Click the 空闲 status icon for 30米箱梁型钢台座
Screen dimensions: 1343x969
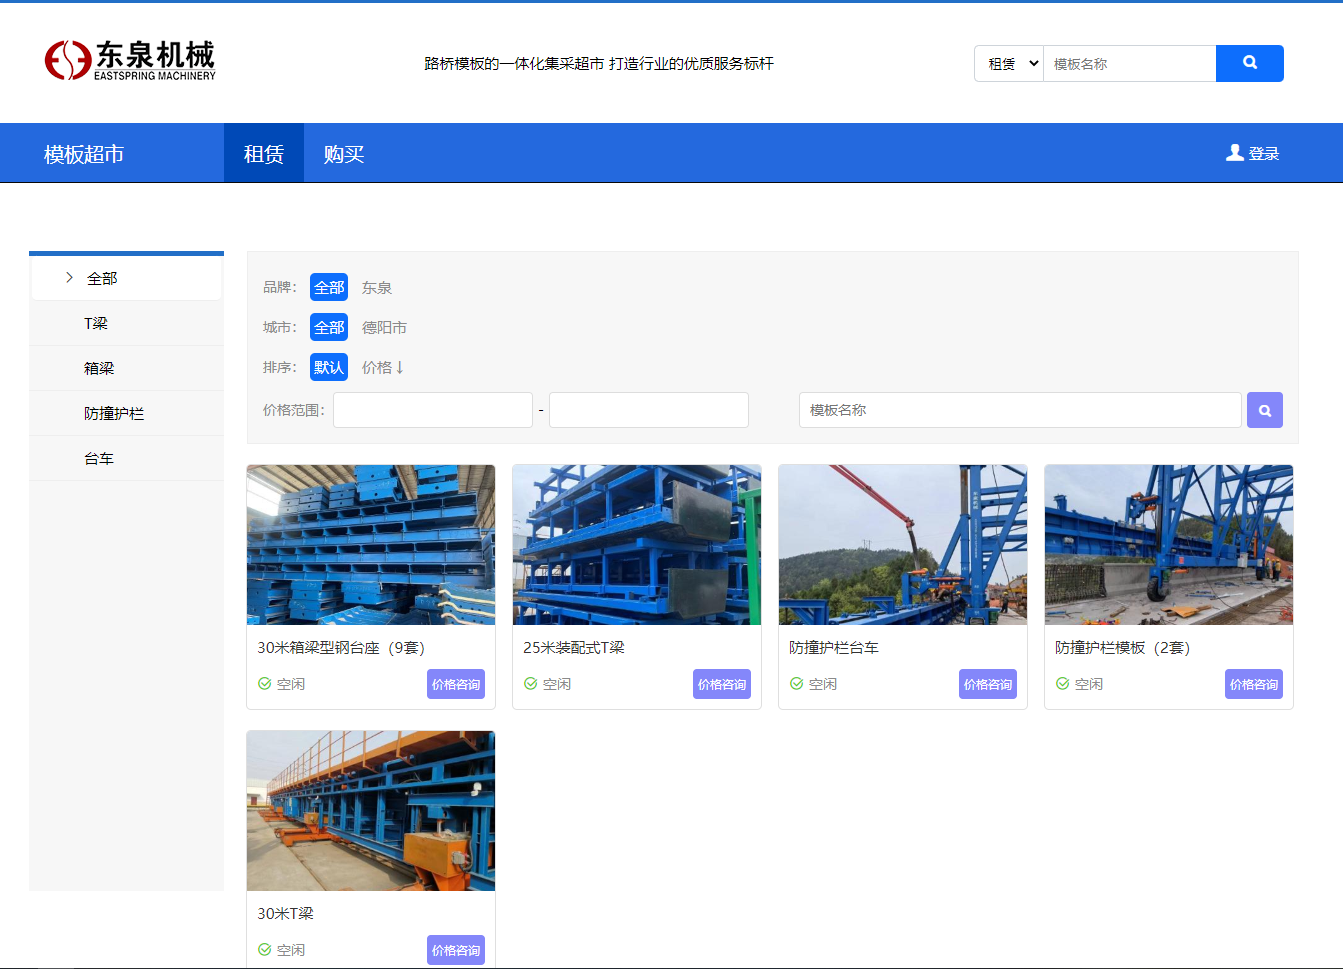265,684
